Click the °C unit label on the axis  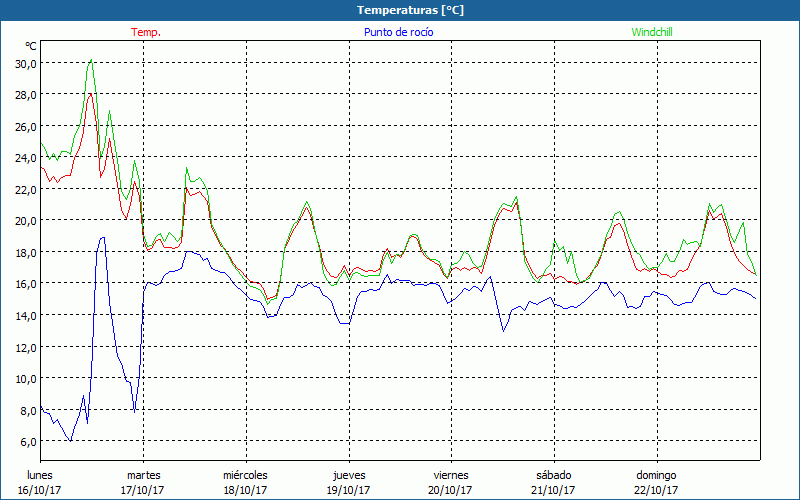(31, 46)
